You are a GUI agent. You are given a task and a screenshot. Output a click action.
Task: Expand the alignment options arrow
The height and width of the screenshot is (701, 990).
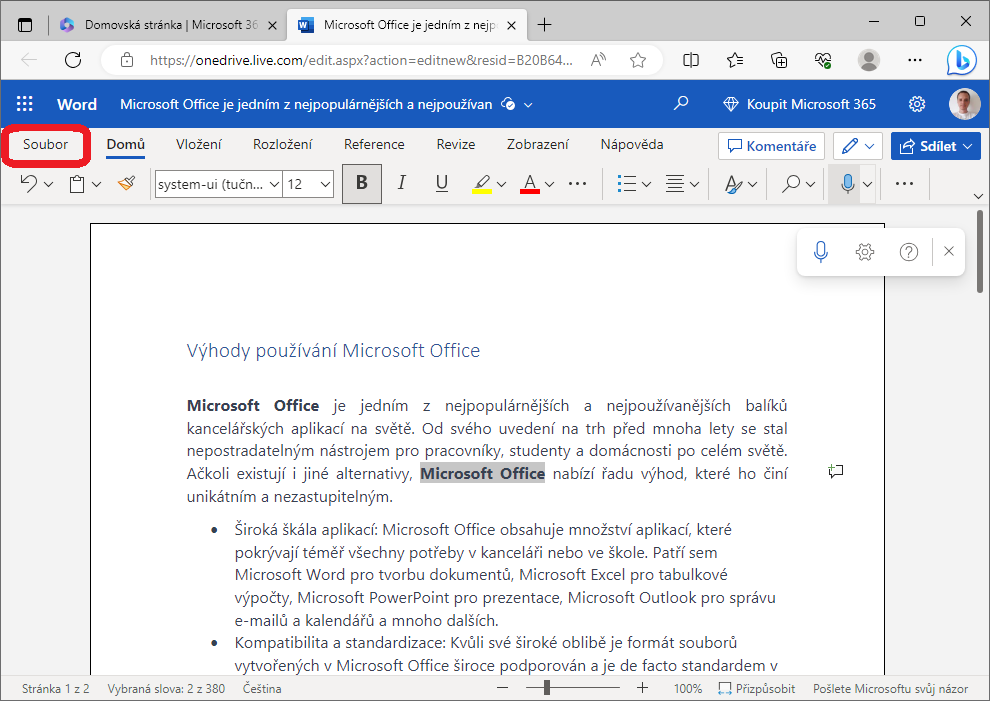tap(694, 184)
